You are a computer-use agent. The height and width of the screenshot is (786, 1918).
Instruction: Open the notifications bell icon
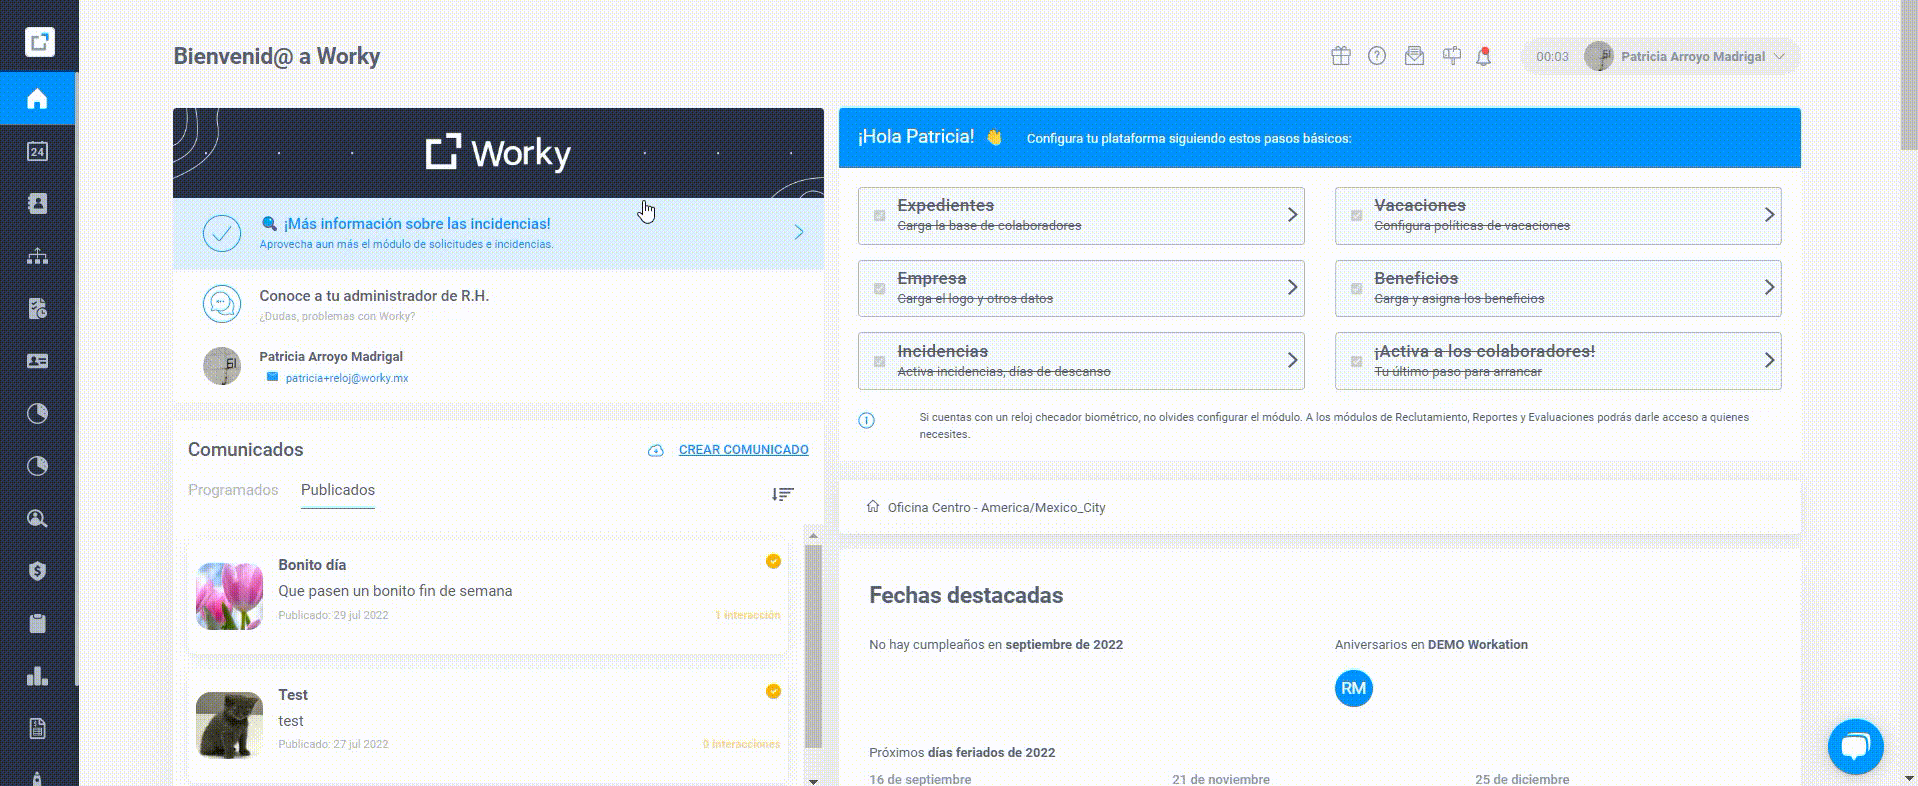[1484, 56]
